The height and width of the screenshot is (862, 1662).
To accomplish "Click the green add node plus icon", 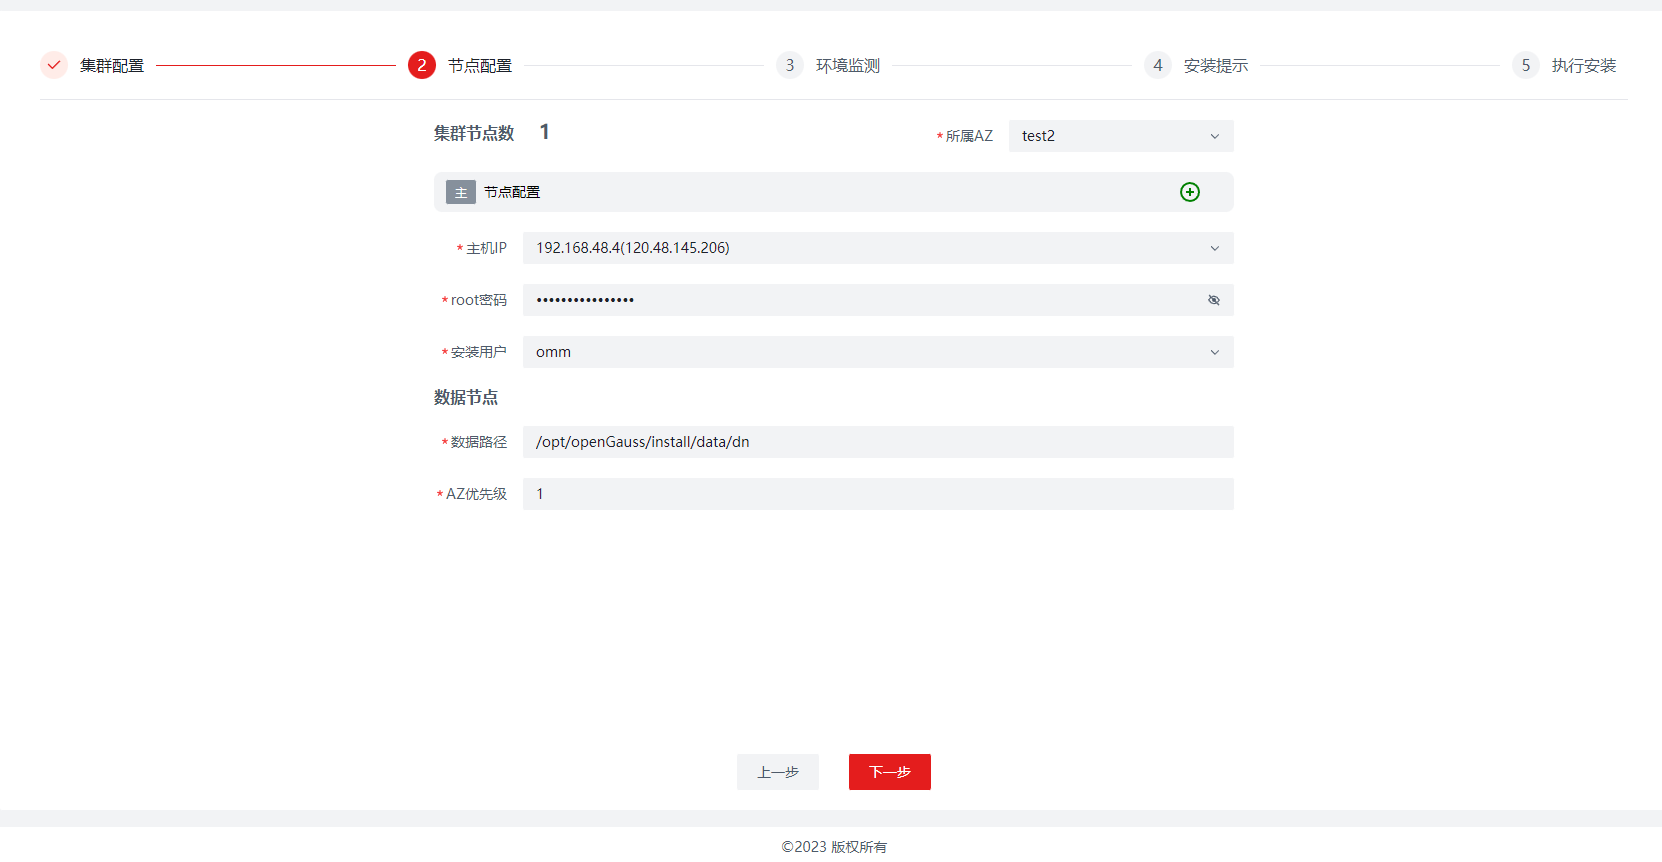I will tap(1189, 192).
